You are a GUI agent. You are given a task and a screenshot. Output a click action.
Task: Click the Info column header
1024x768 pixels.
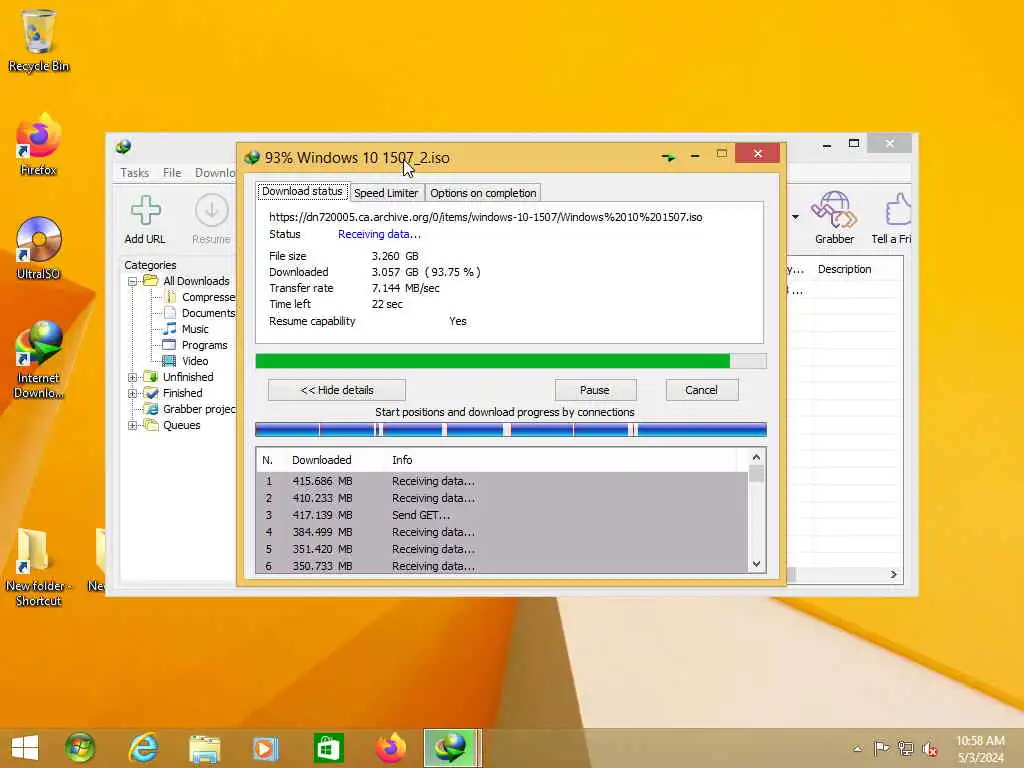[x=402, y=460]
